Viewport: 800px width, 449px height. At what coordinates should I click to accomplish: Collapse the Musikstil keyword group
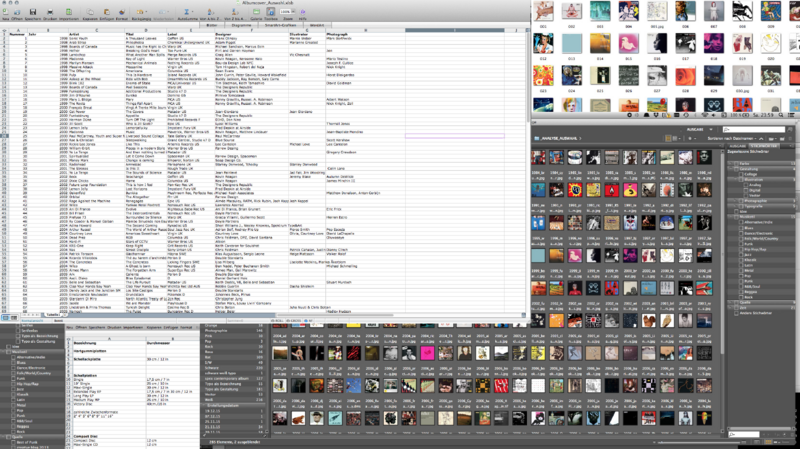coord(732,216)
